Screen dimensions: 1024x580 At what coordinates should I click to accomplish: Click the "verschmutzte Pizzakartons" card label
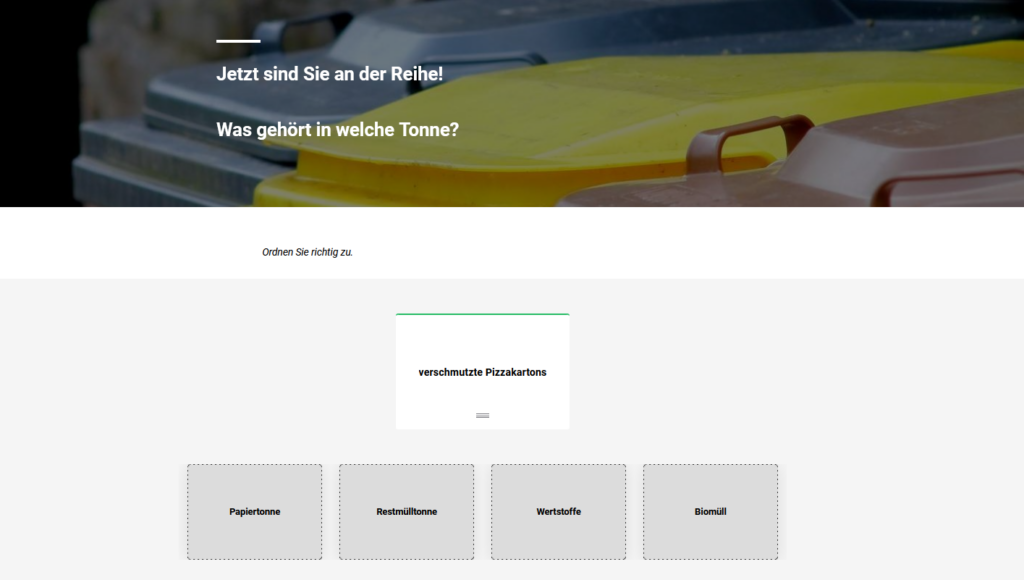[482, 372]
